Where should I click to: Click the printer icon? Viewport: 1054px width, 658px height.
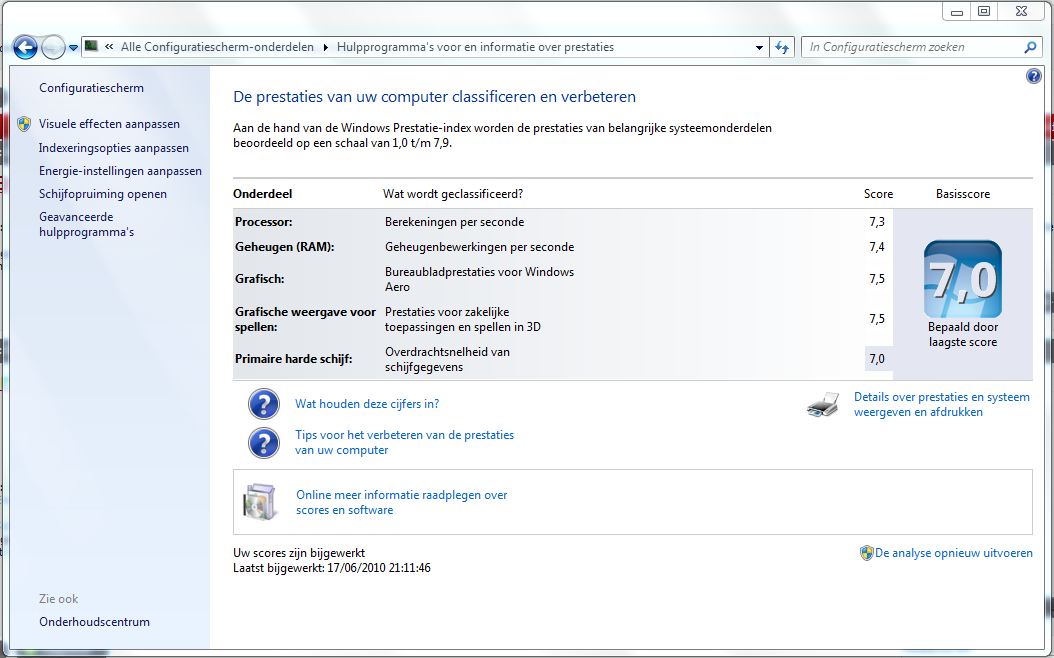click(x=823, y=405)
